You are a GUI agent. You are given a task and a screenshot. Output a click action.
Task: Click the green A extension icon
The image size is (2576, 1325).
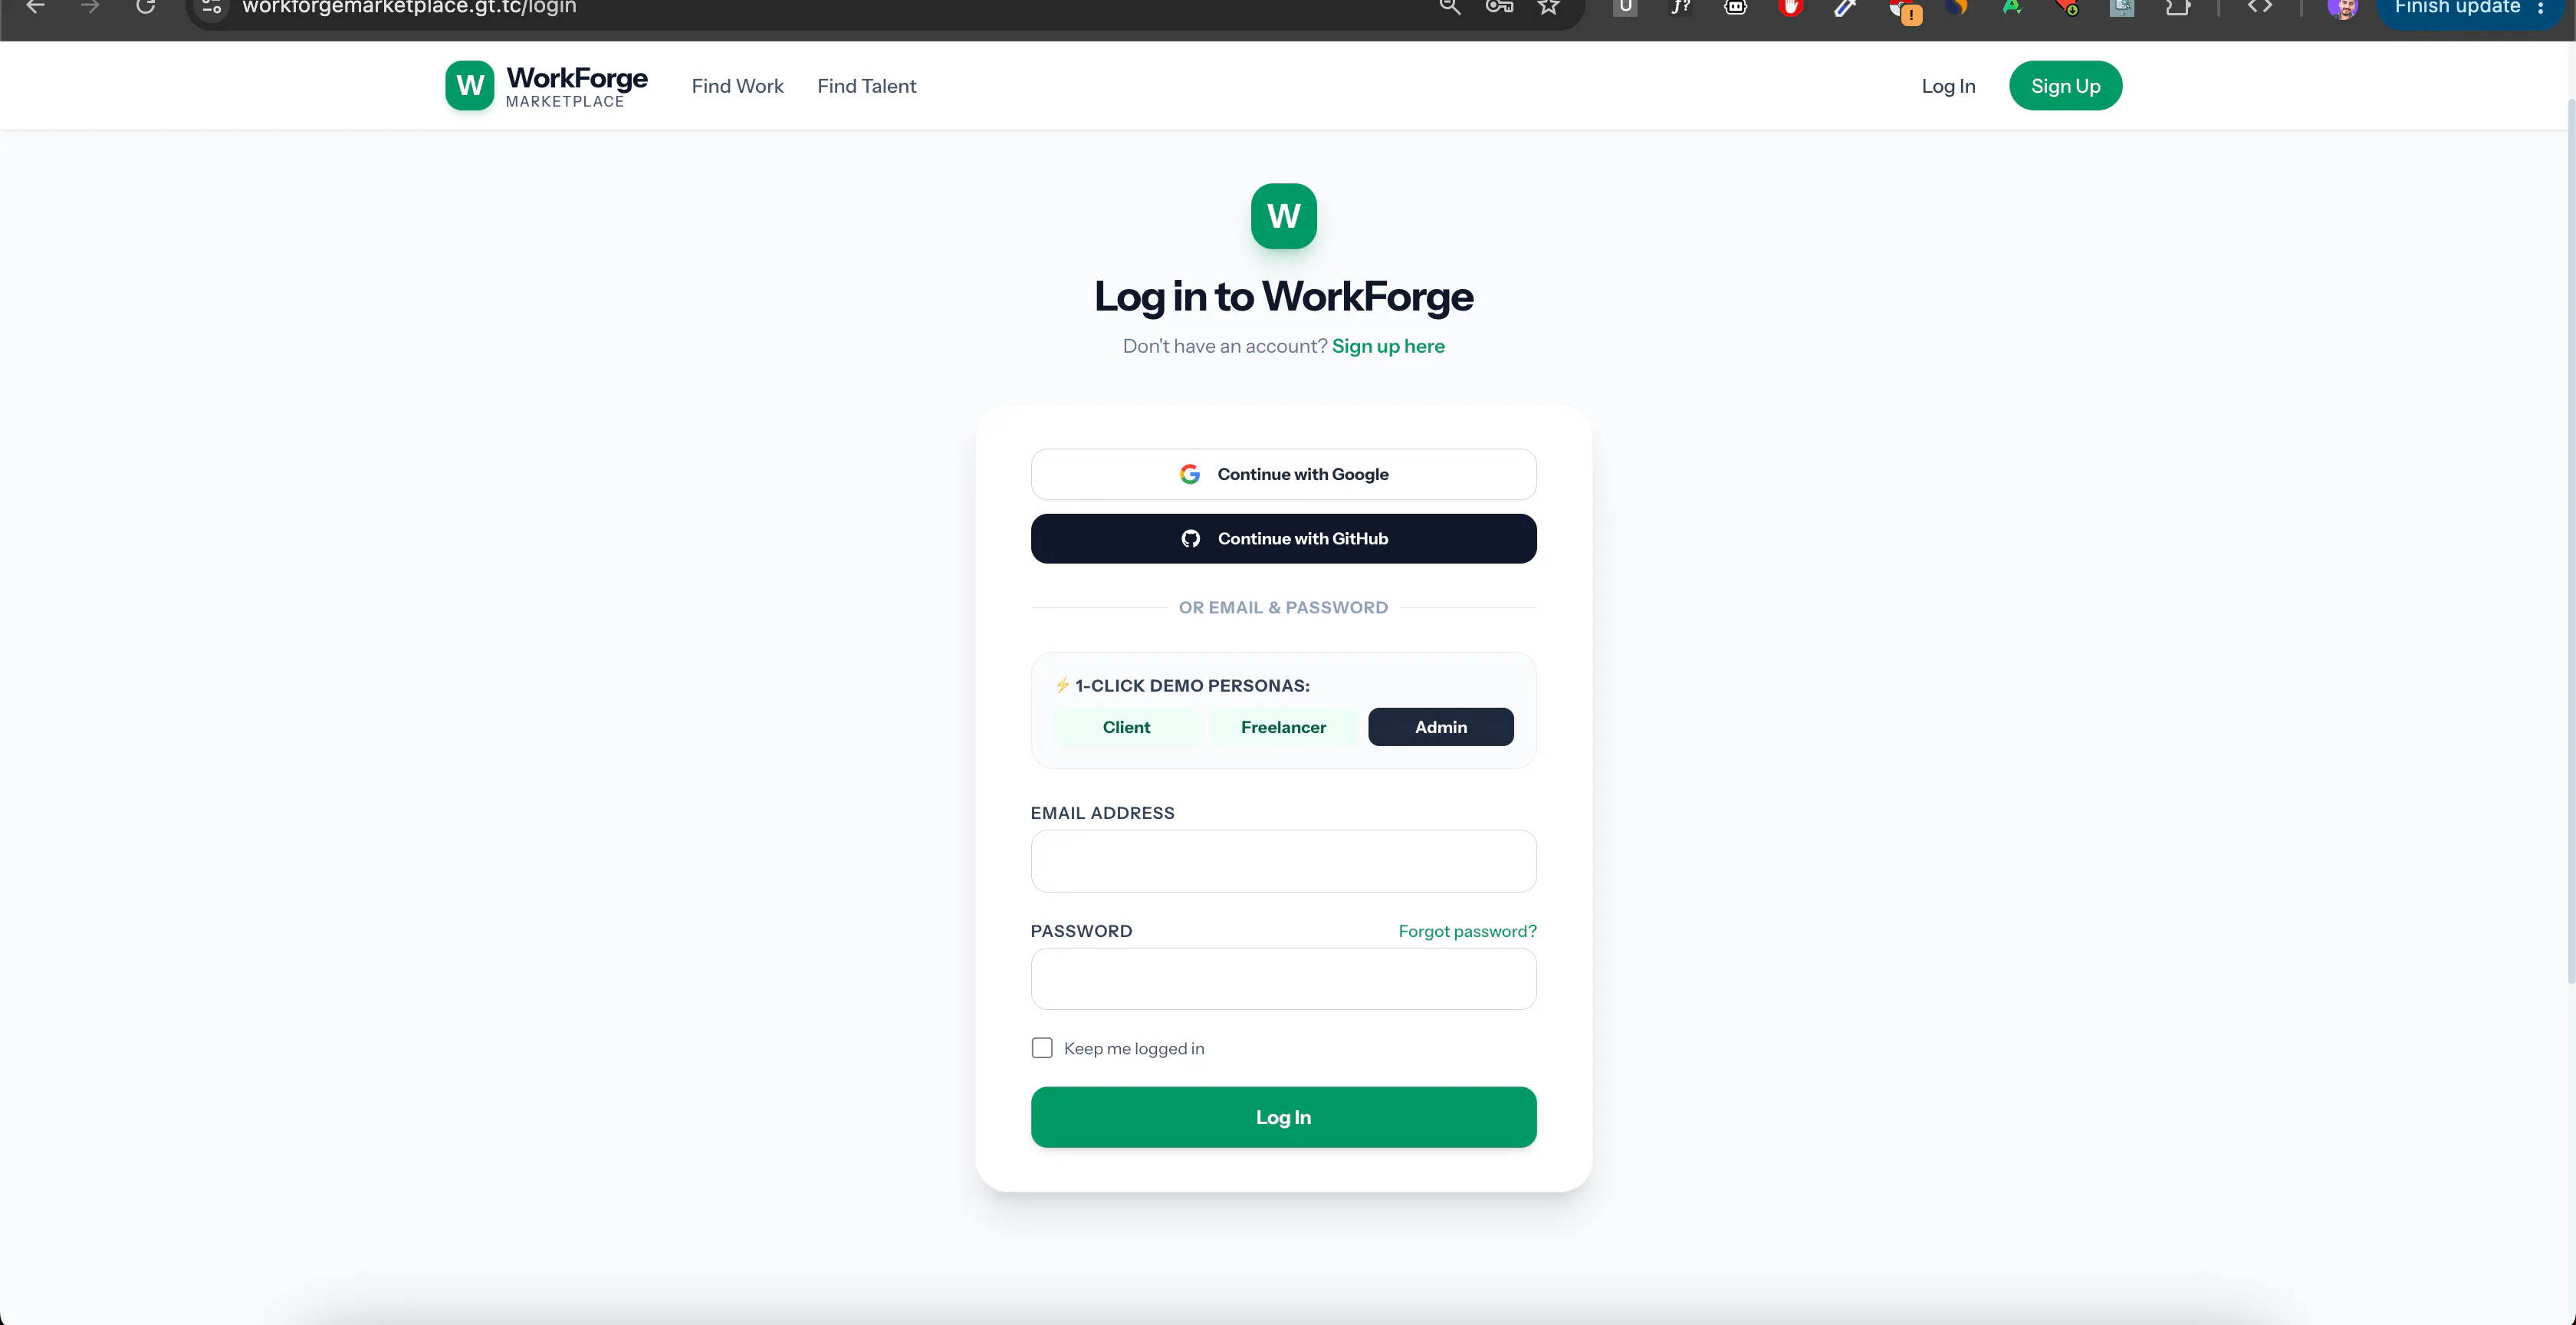pyautogui.click(x=2012, y=7)
